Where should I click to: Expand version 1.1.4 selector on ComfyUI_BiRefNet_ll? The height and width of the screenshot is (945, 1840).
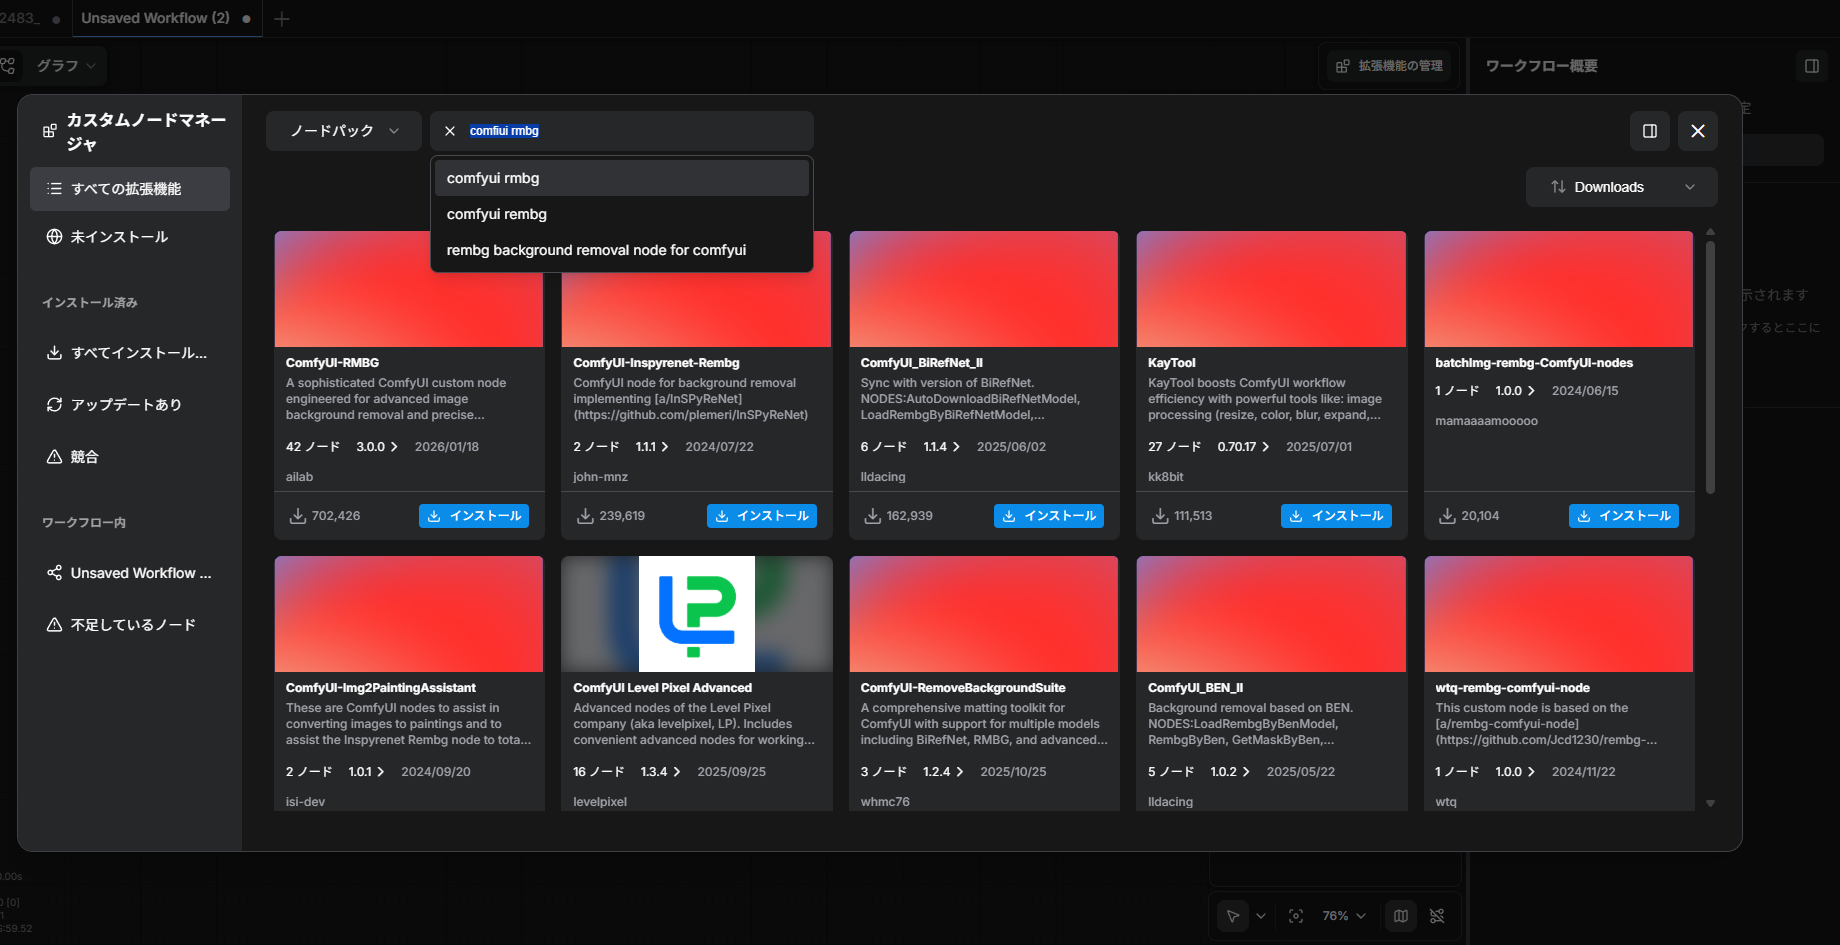point(941,447)
